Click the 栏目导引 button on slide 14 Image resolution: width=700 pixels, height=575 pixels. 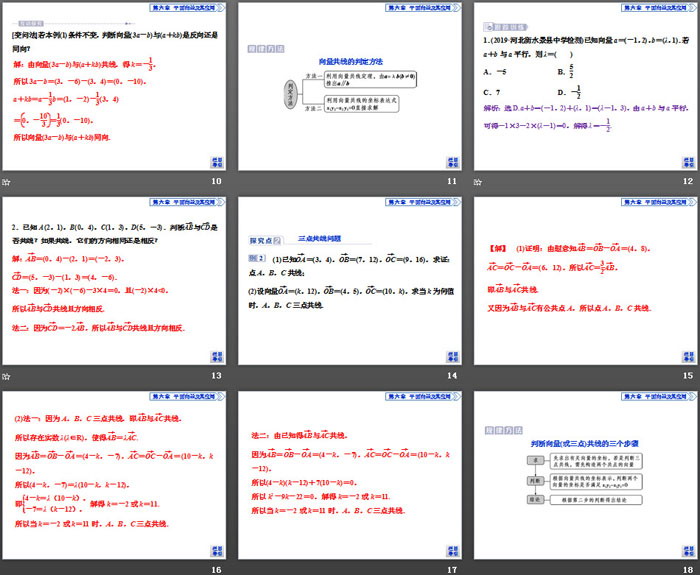(453, 357)
